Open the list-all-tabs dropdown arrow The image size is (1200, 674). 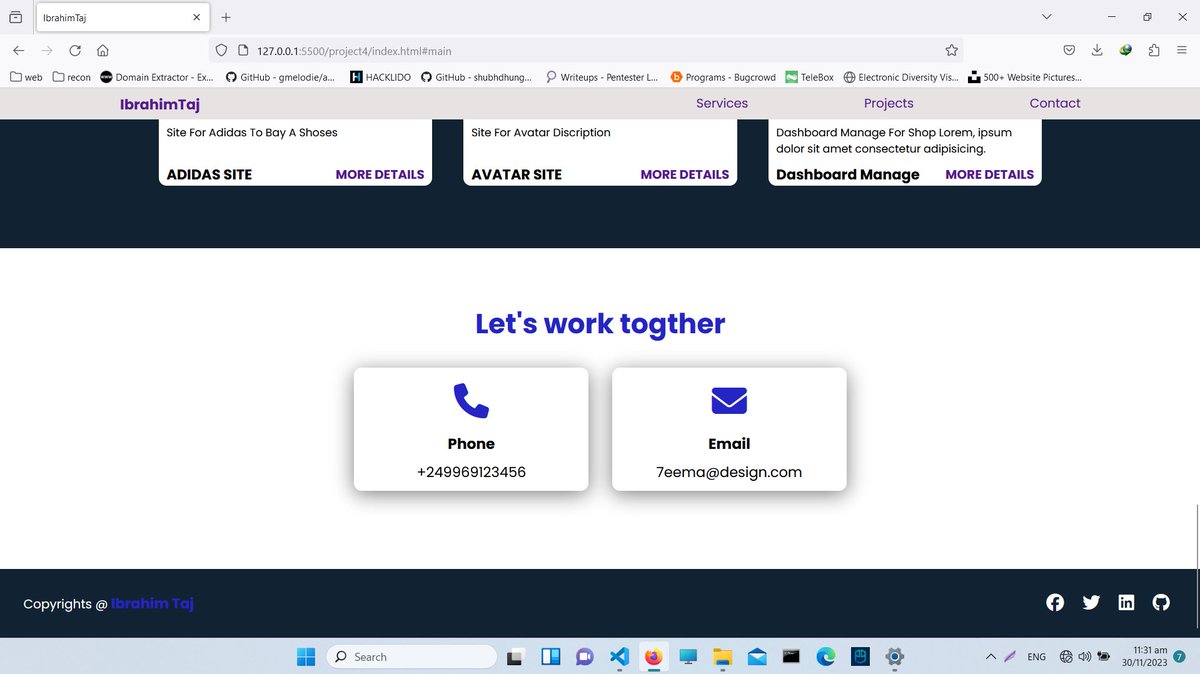(1046, 16)
